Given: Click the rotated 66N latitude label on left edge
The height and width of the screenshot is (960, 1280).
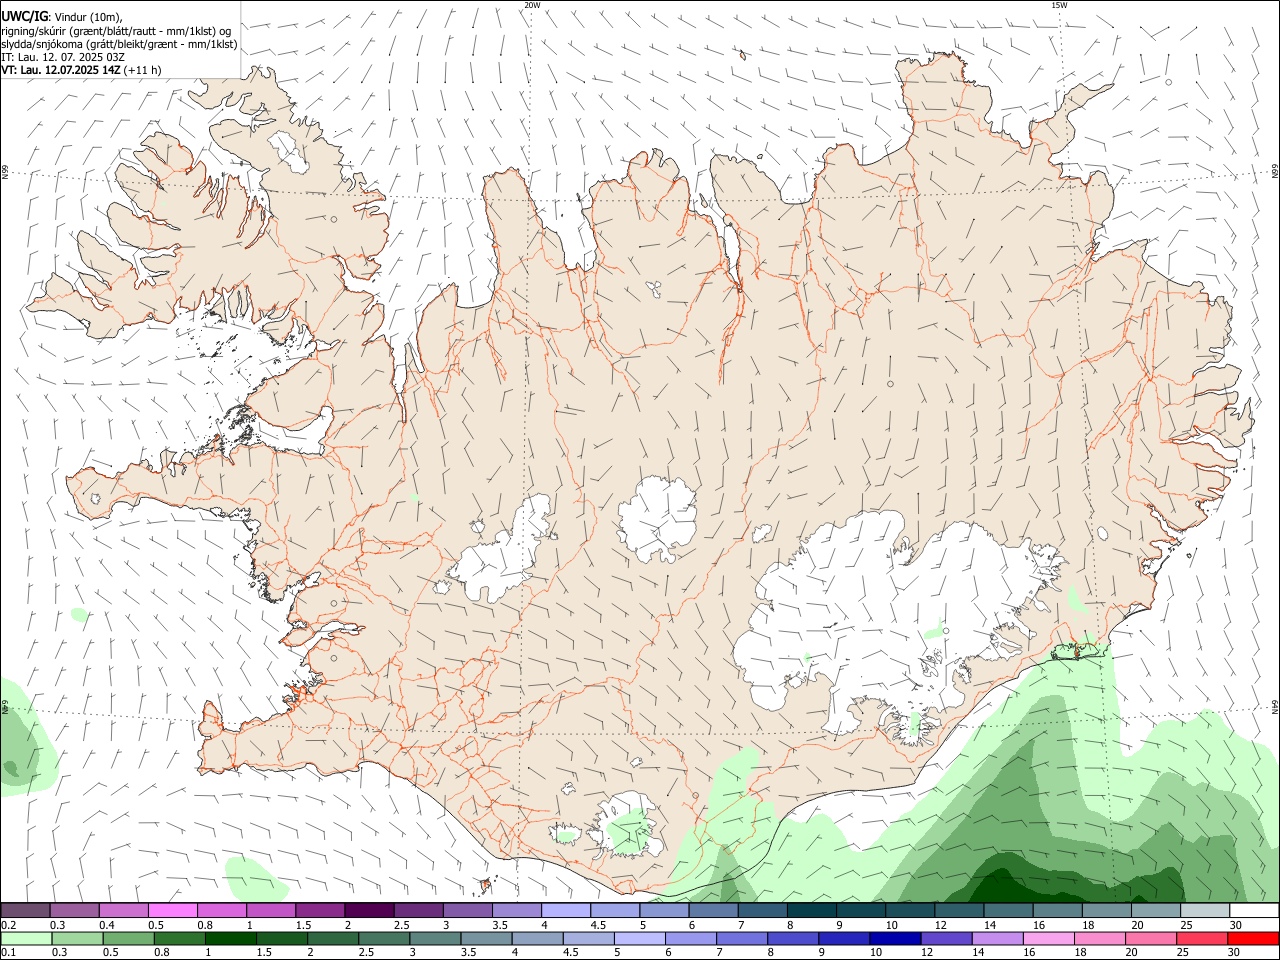Looking at the screenshot, I should pos(5,173).
